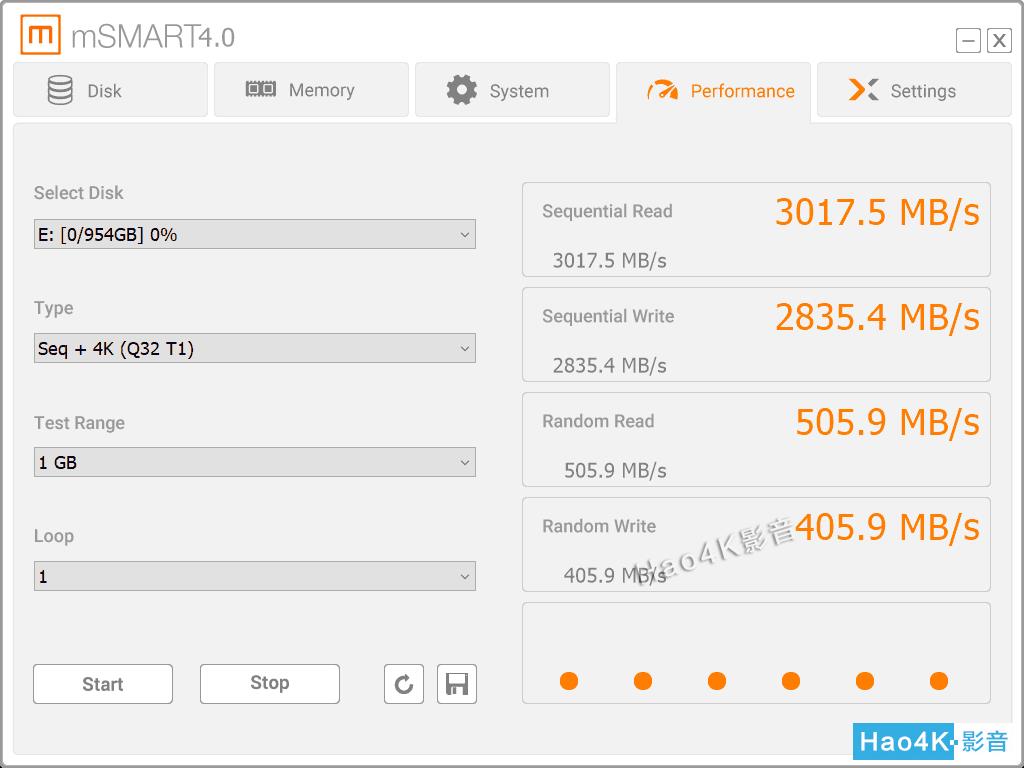Click the Disk tab's database icon
This screenshot has width=1024, height=768.
coord(60,90)
